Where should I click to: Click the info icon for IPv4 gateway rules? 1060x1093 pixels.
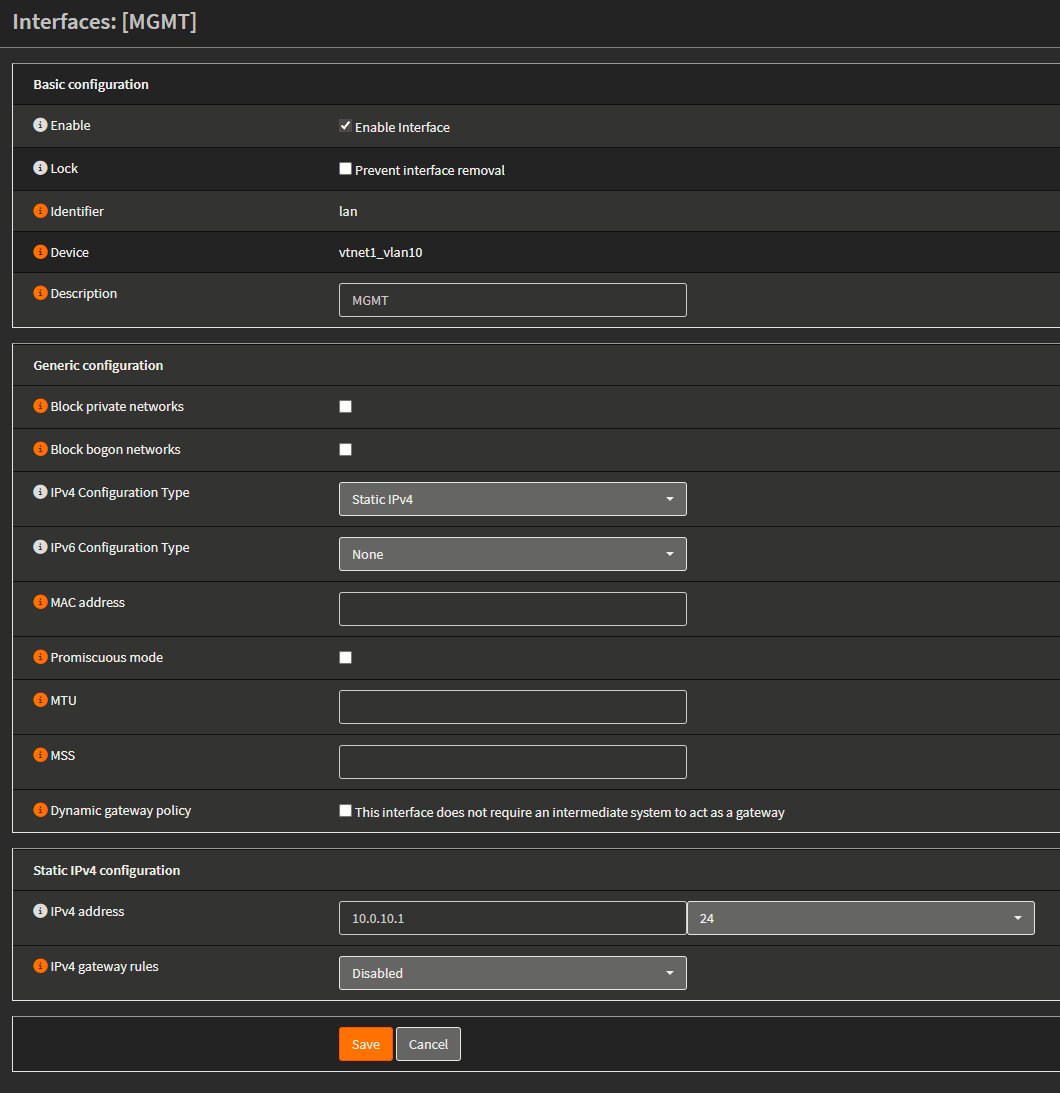click(40, 966)
